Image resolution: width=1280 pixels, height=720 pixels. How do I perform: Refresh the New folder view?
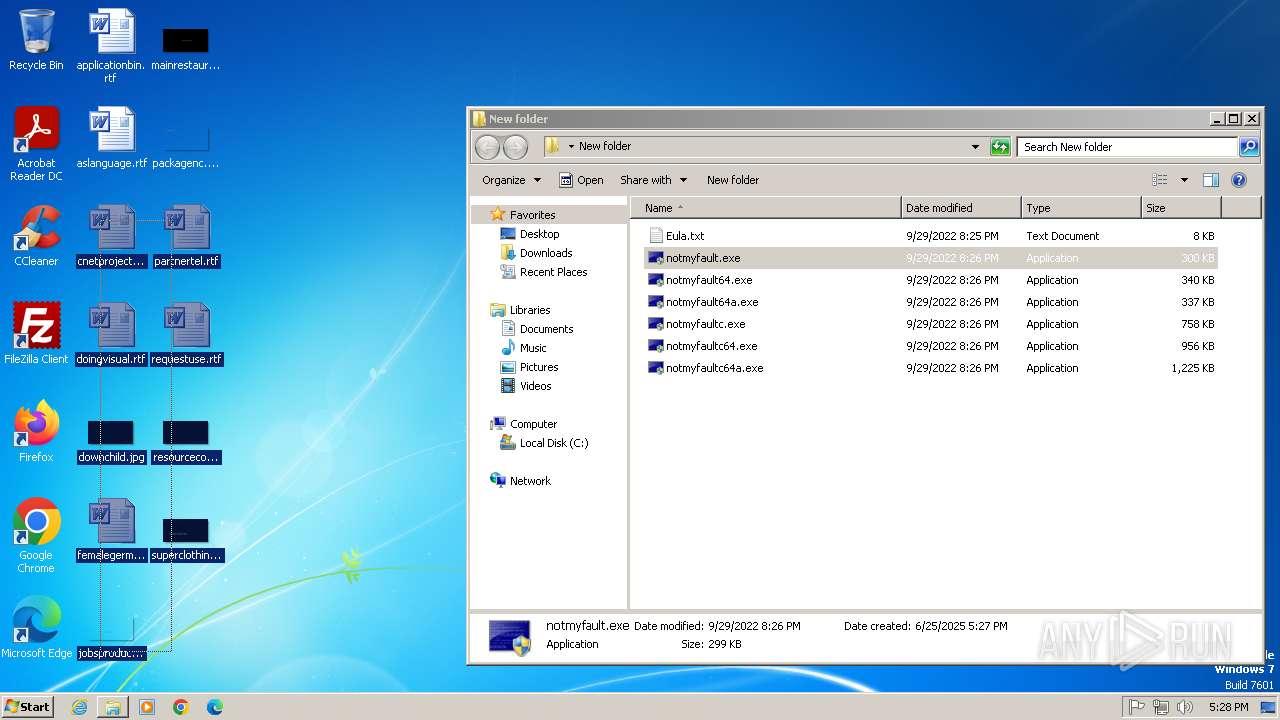click(x=1000, y=147)
